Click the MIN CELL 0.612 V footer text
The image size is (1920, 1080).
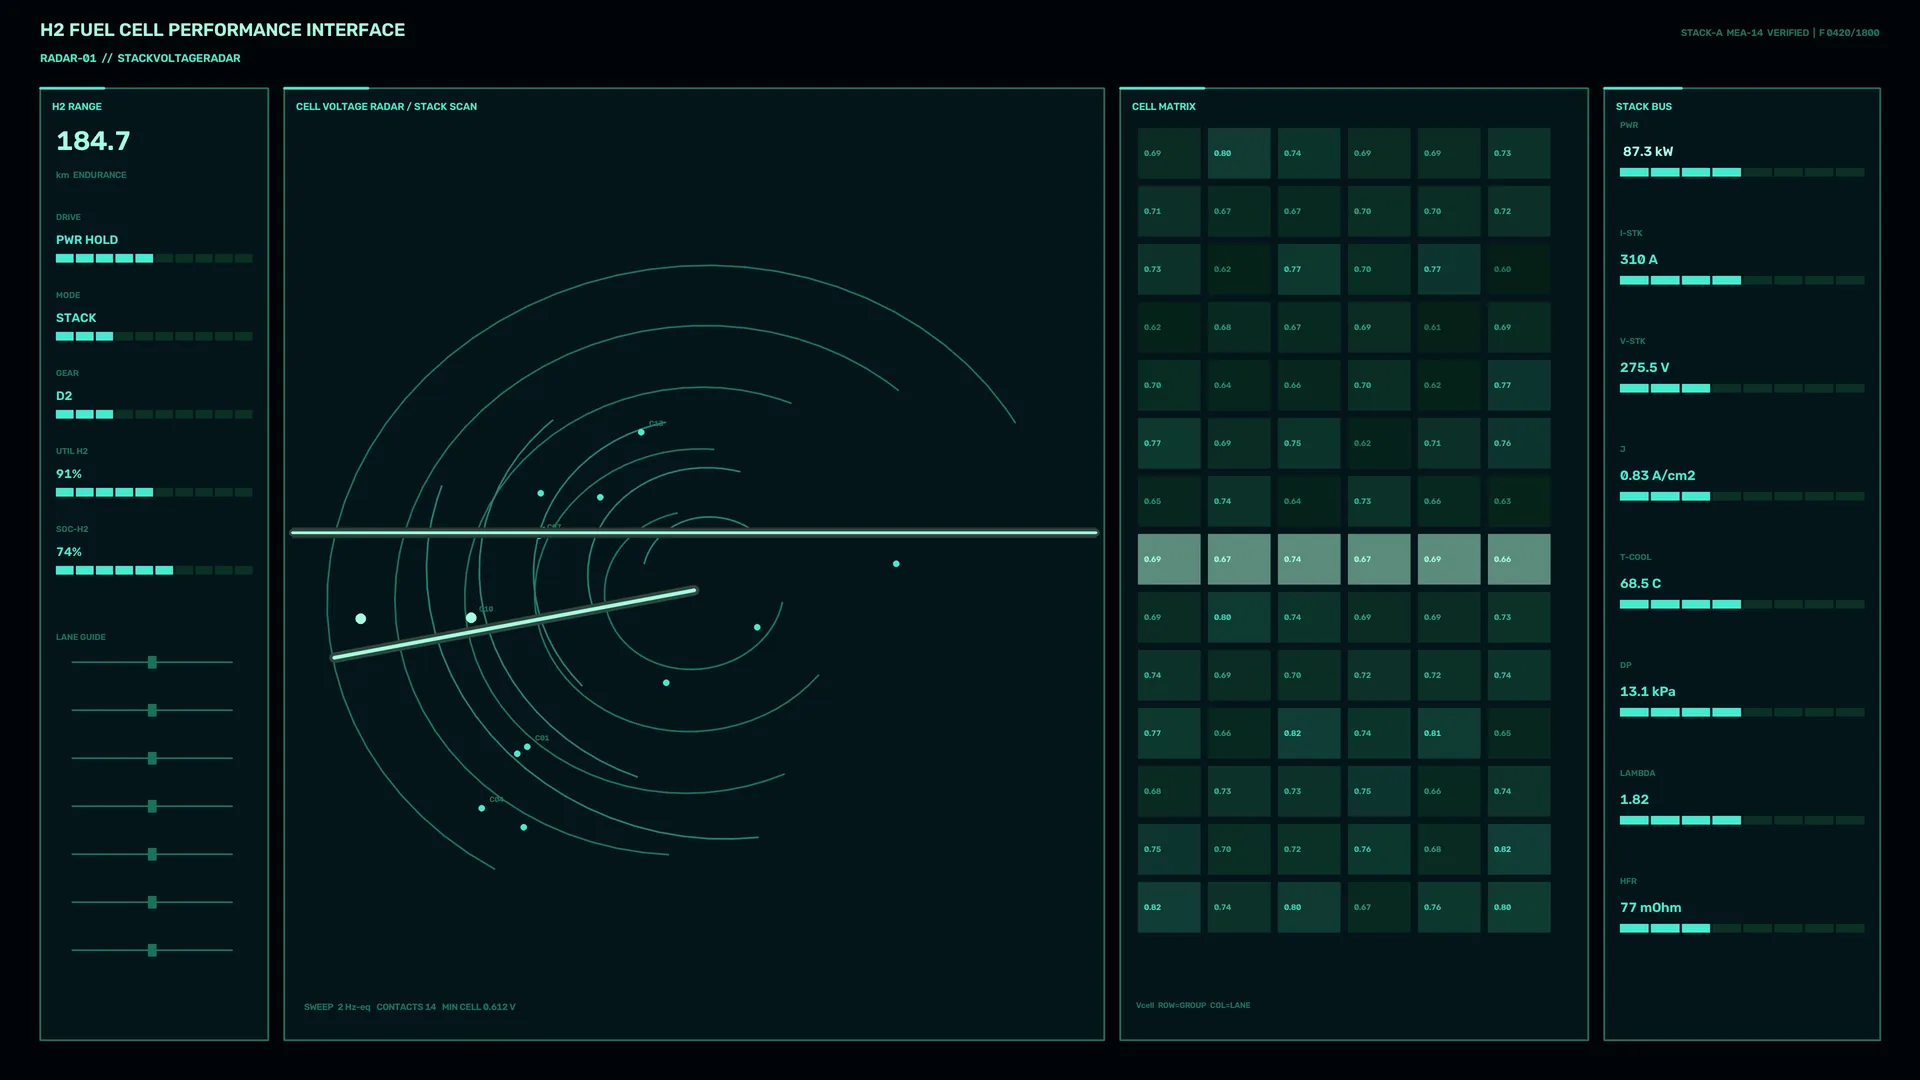(x=479, y=1007)
